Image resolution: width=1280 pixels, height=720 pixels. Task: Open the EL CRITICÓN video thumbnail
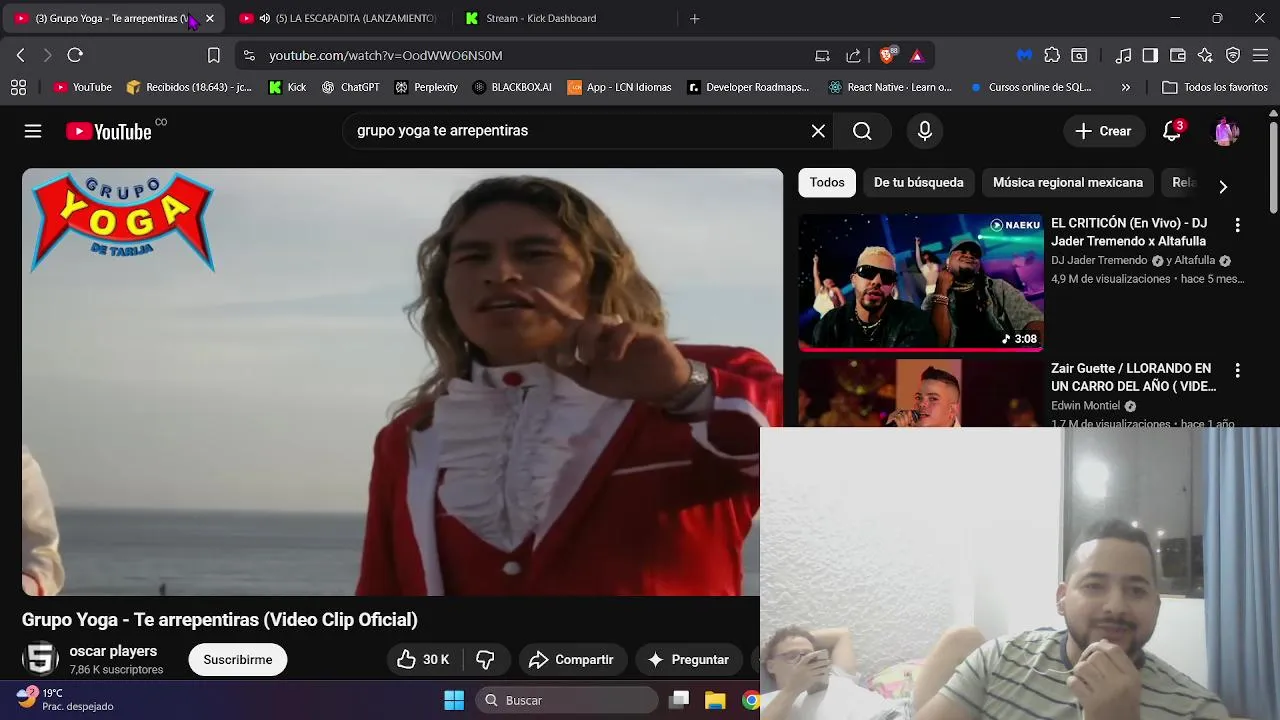click(920, 282)
